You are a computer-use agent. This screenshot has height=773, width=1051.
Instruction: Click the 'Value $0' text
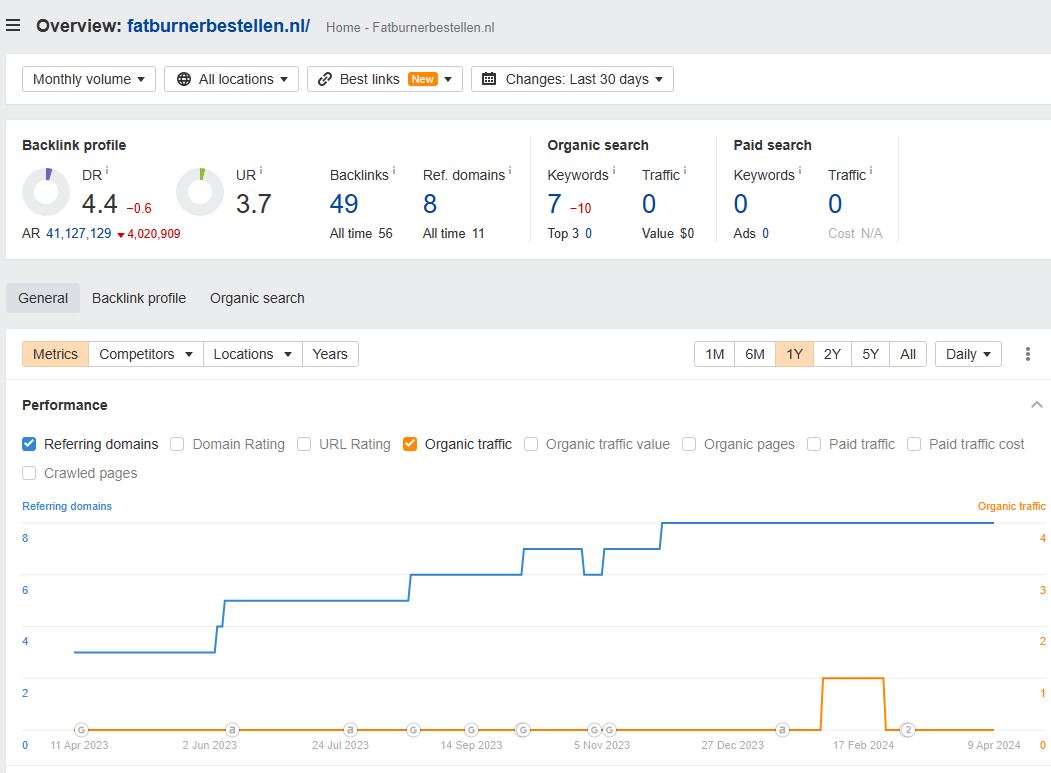click(x=668, y=233)
